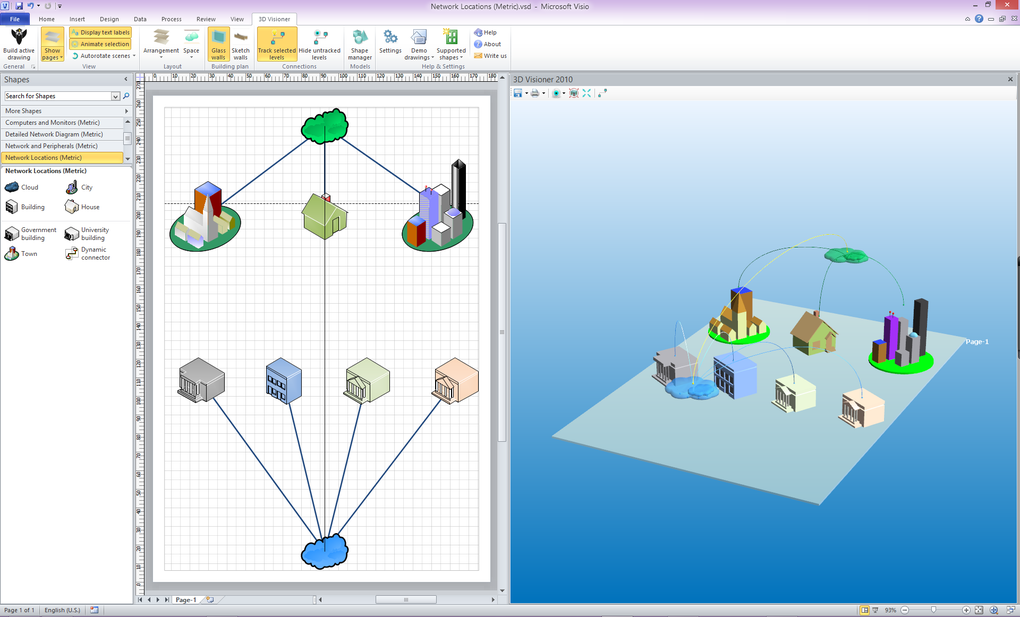Click 3D Visioner save image icon

pos(518,93)
